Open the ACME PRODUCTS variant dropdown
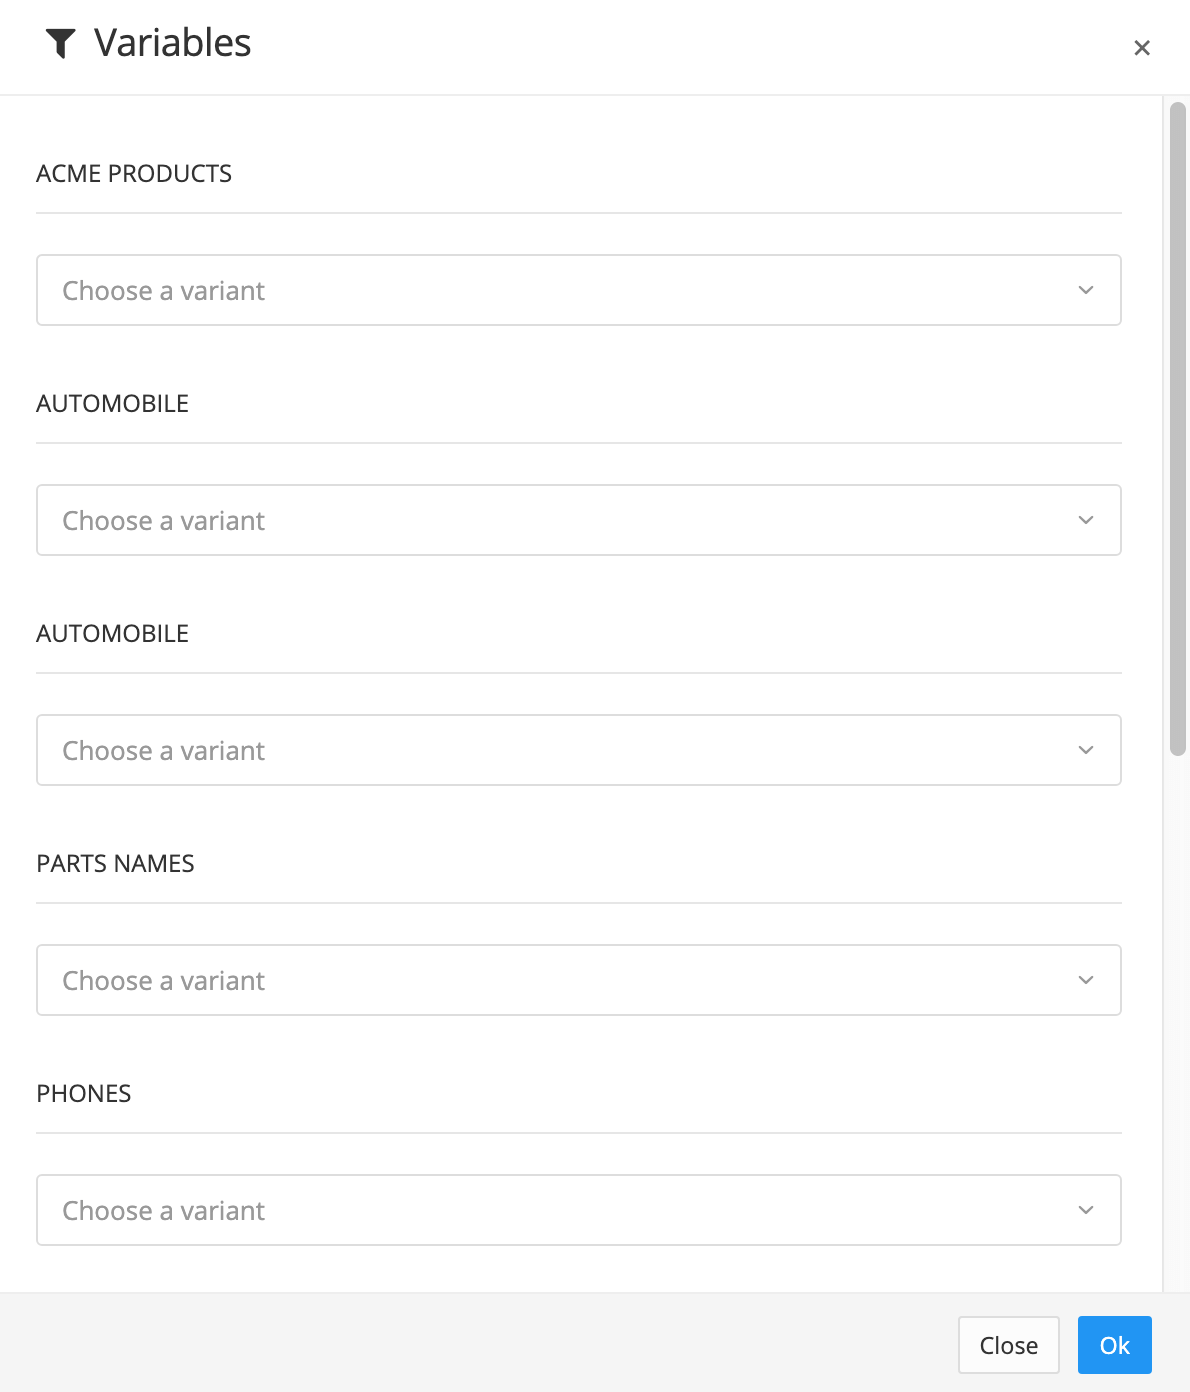 click(x=580, y=290)
